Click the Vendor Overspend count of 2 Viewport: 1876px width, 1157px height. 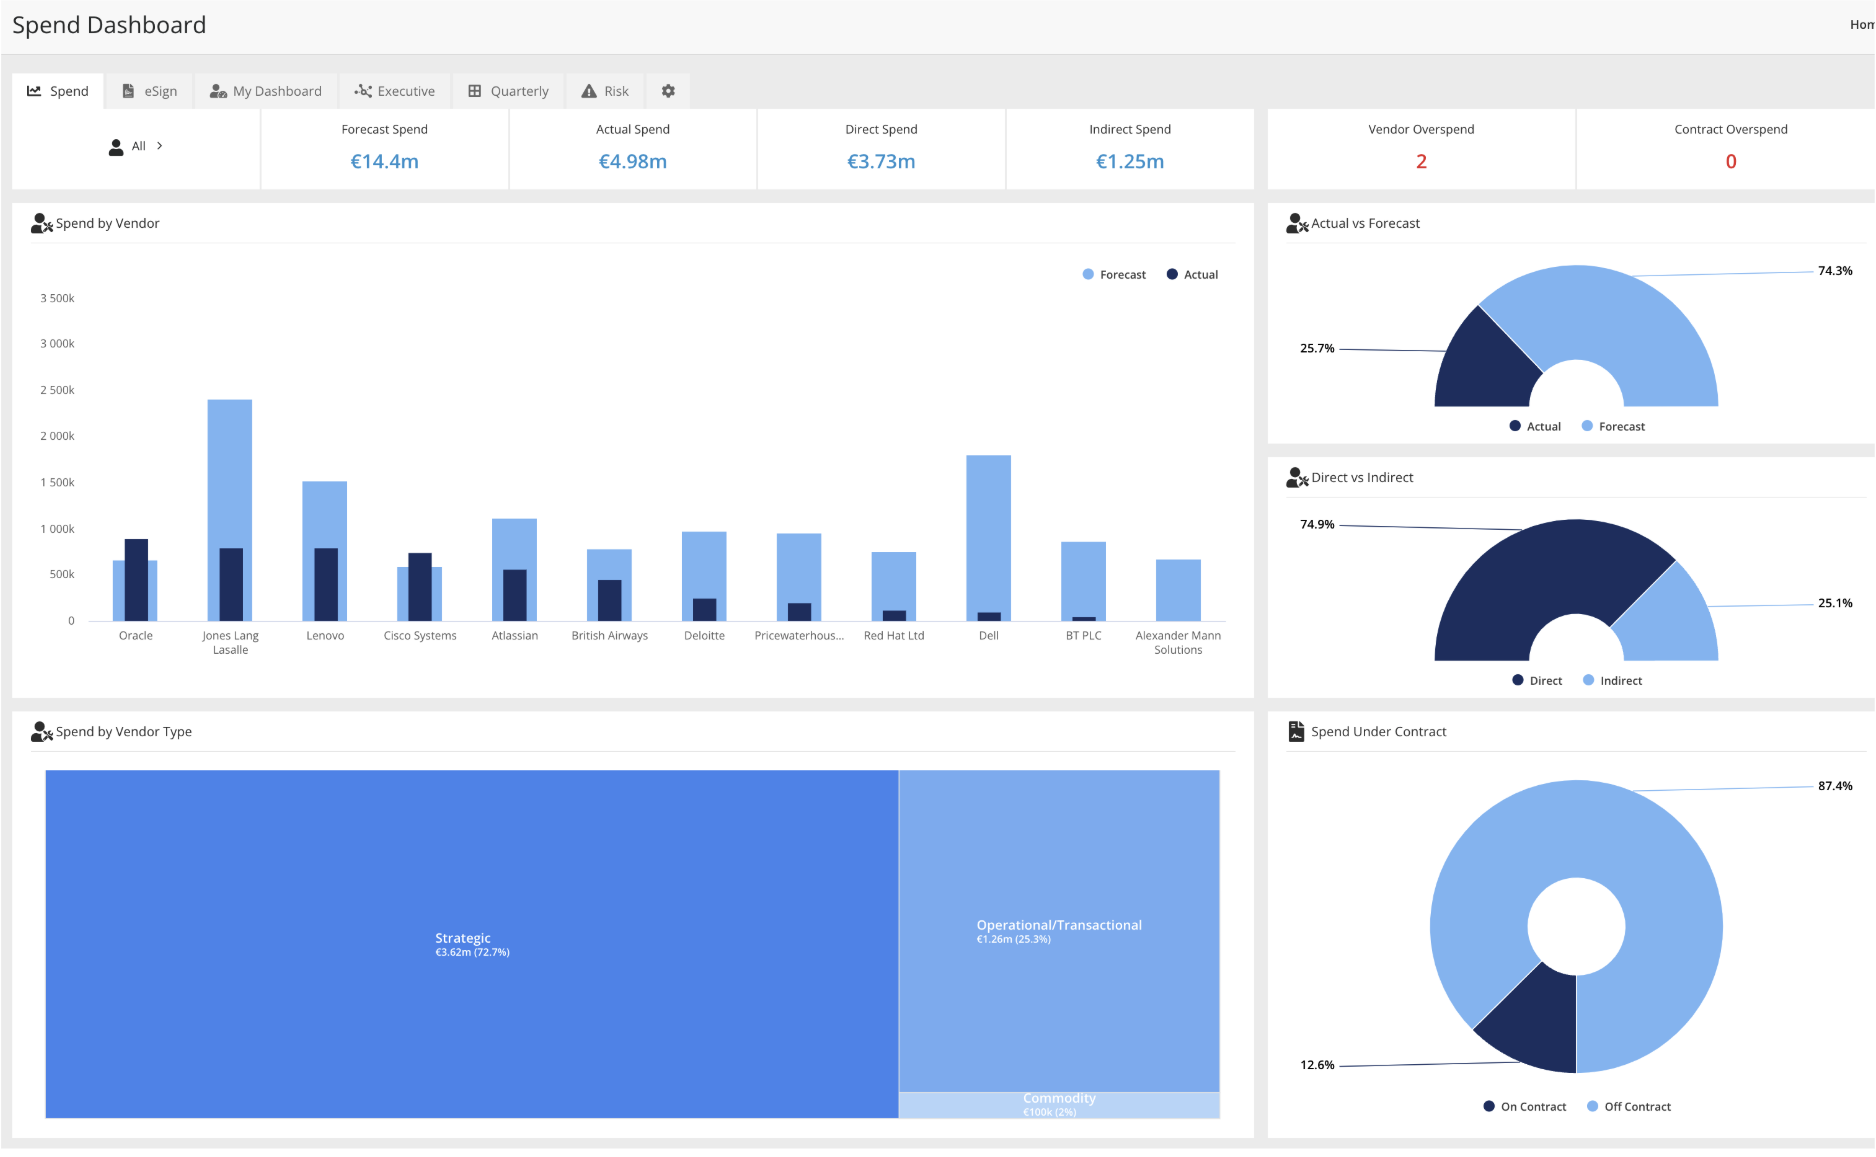1421,161
